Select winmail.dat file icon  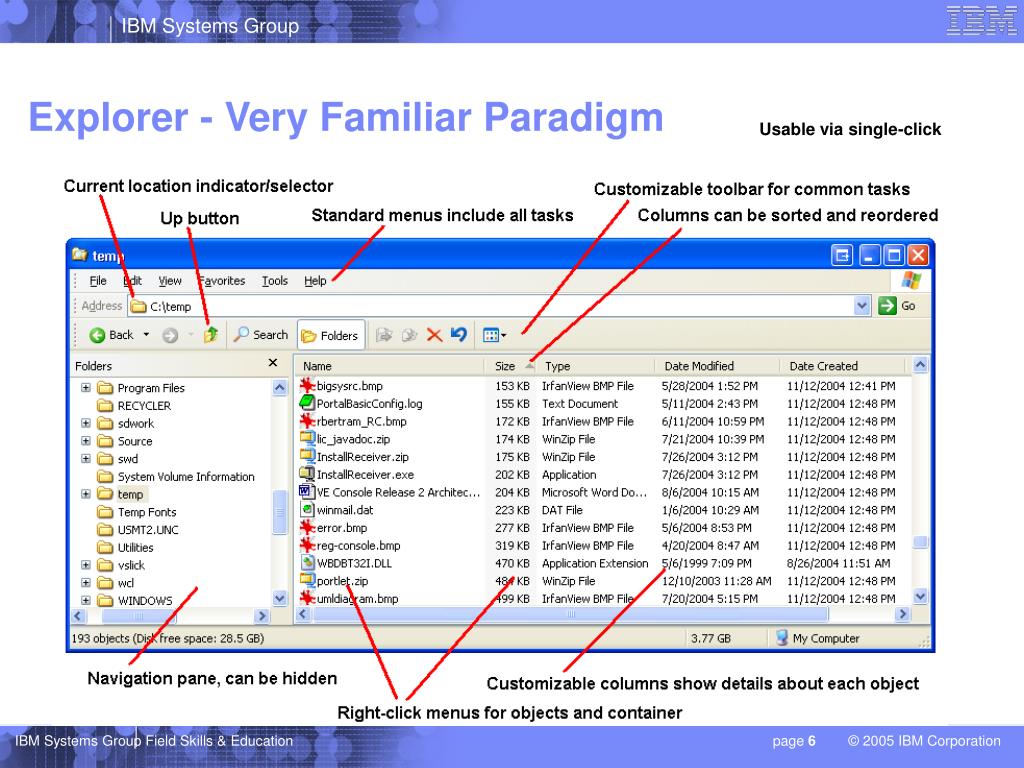point(307,509)
